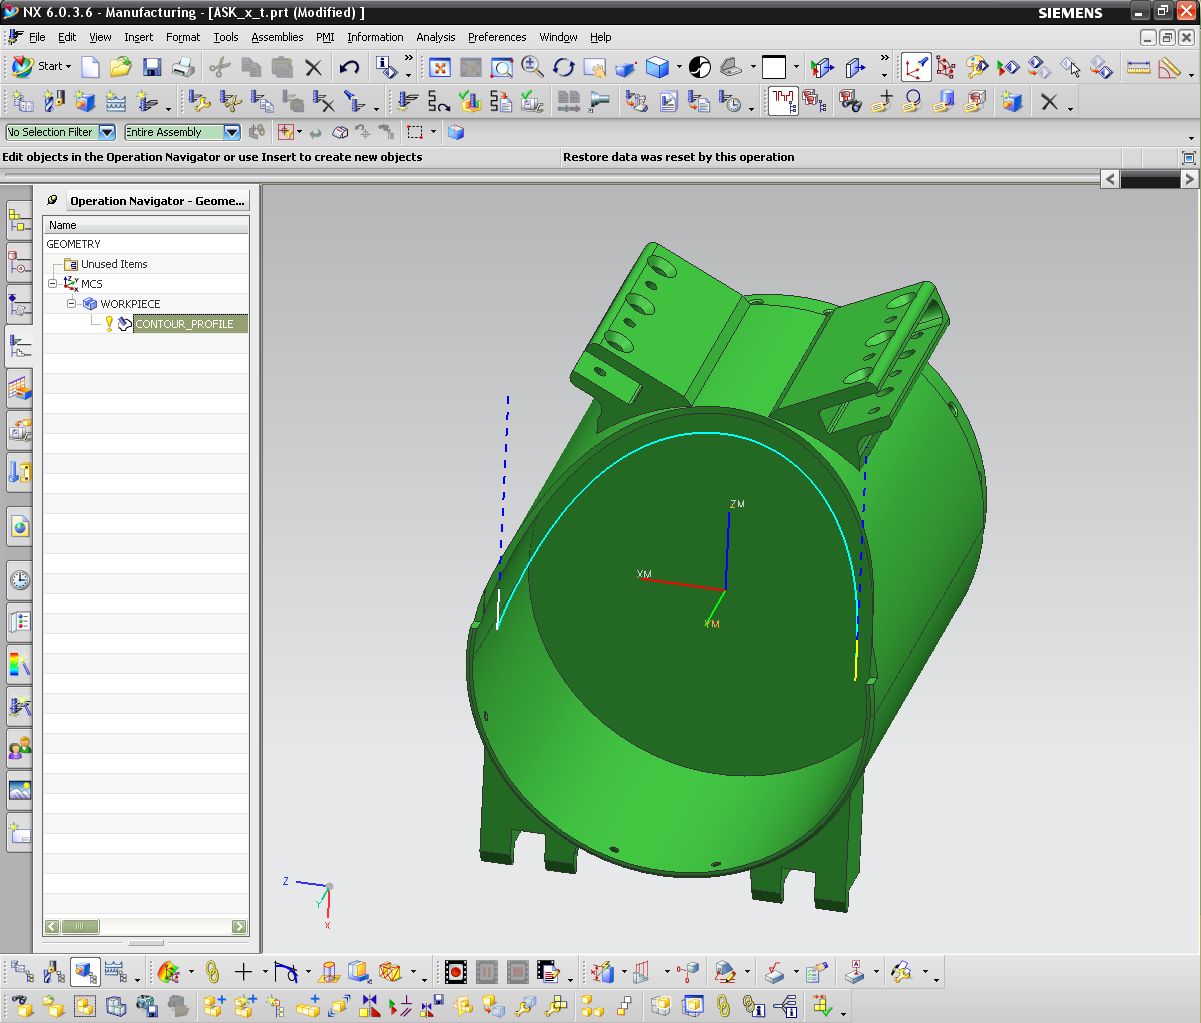
Task: Click the Create Tool icon with drill
Action: 53,102
